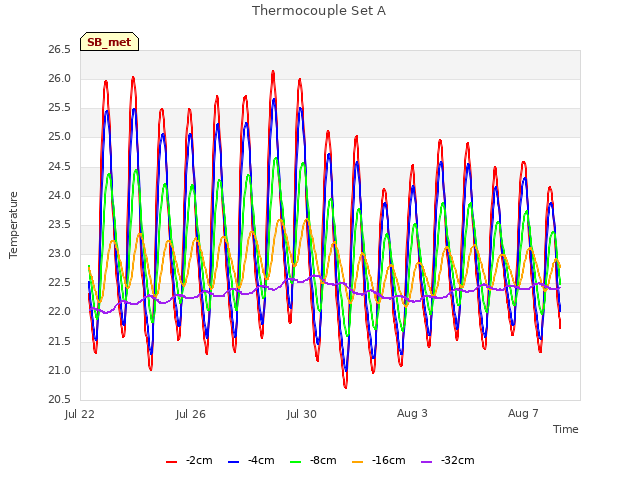The width and height of the screenshot is (640, 480).
Task: Click the Temperature y-axis label
Action: pyautogui.click(x=13, y=225)
